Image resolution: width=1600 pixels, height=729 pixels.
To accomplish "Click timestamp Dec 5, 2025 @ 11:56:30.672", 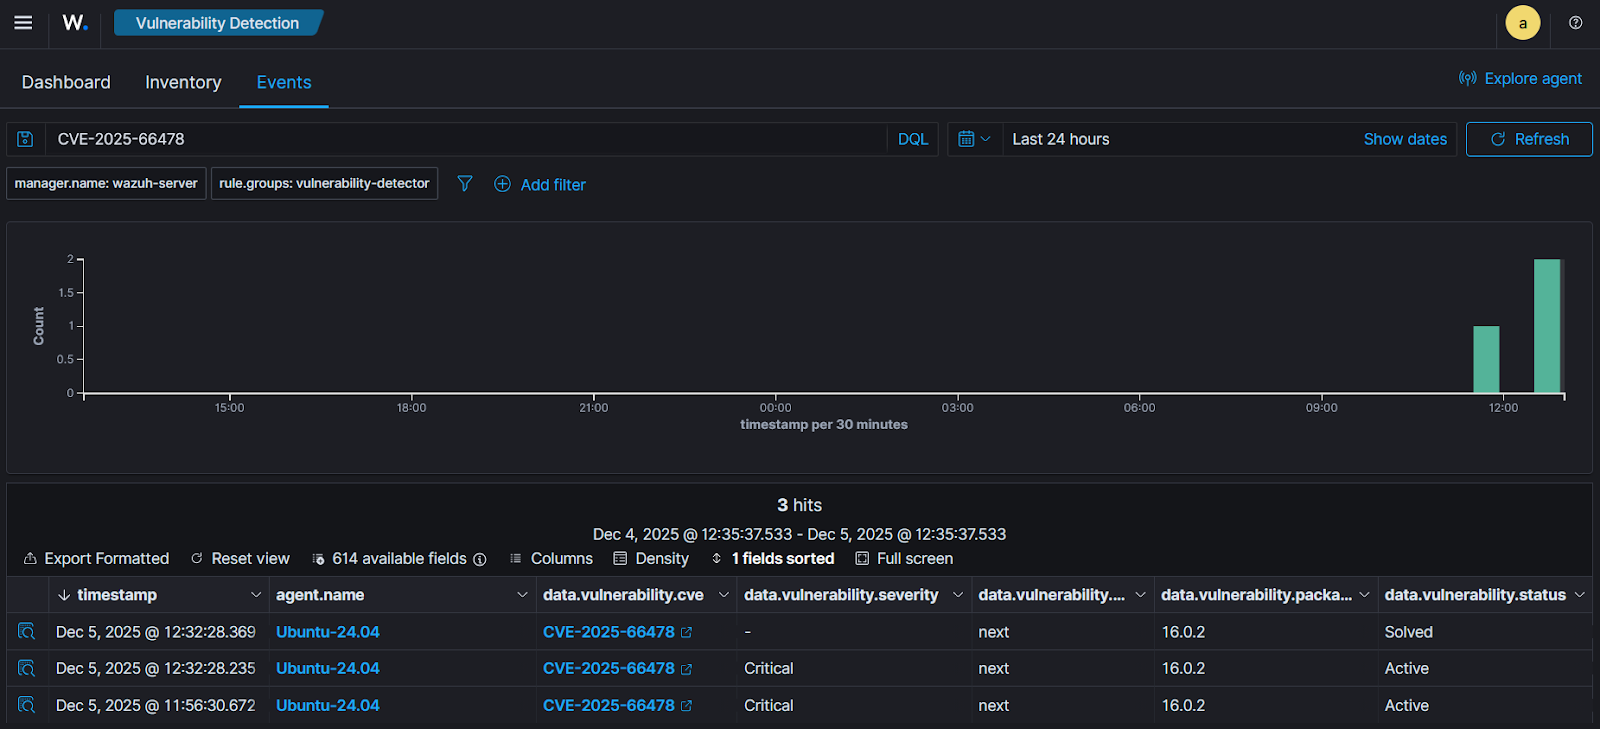I will point(156,705).
